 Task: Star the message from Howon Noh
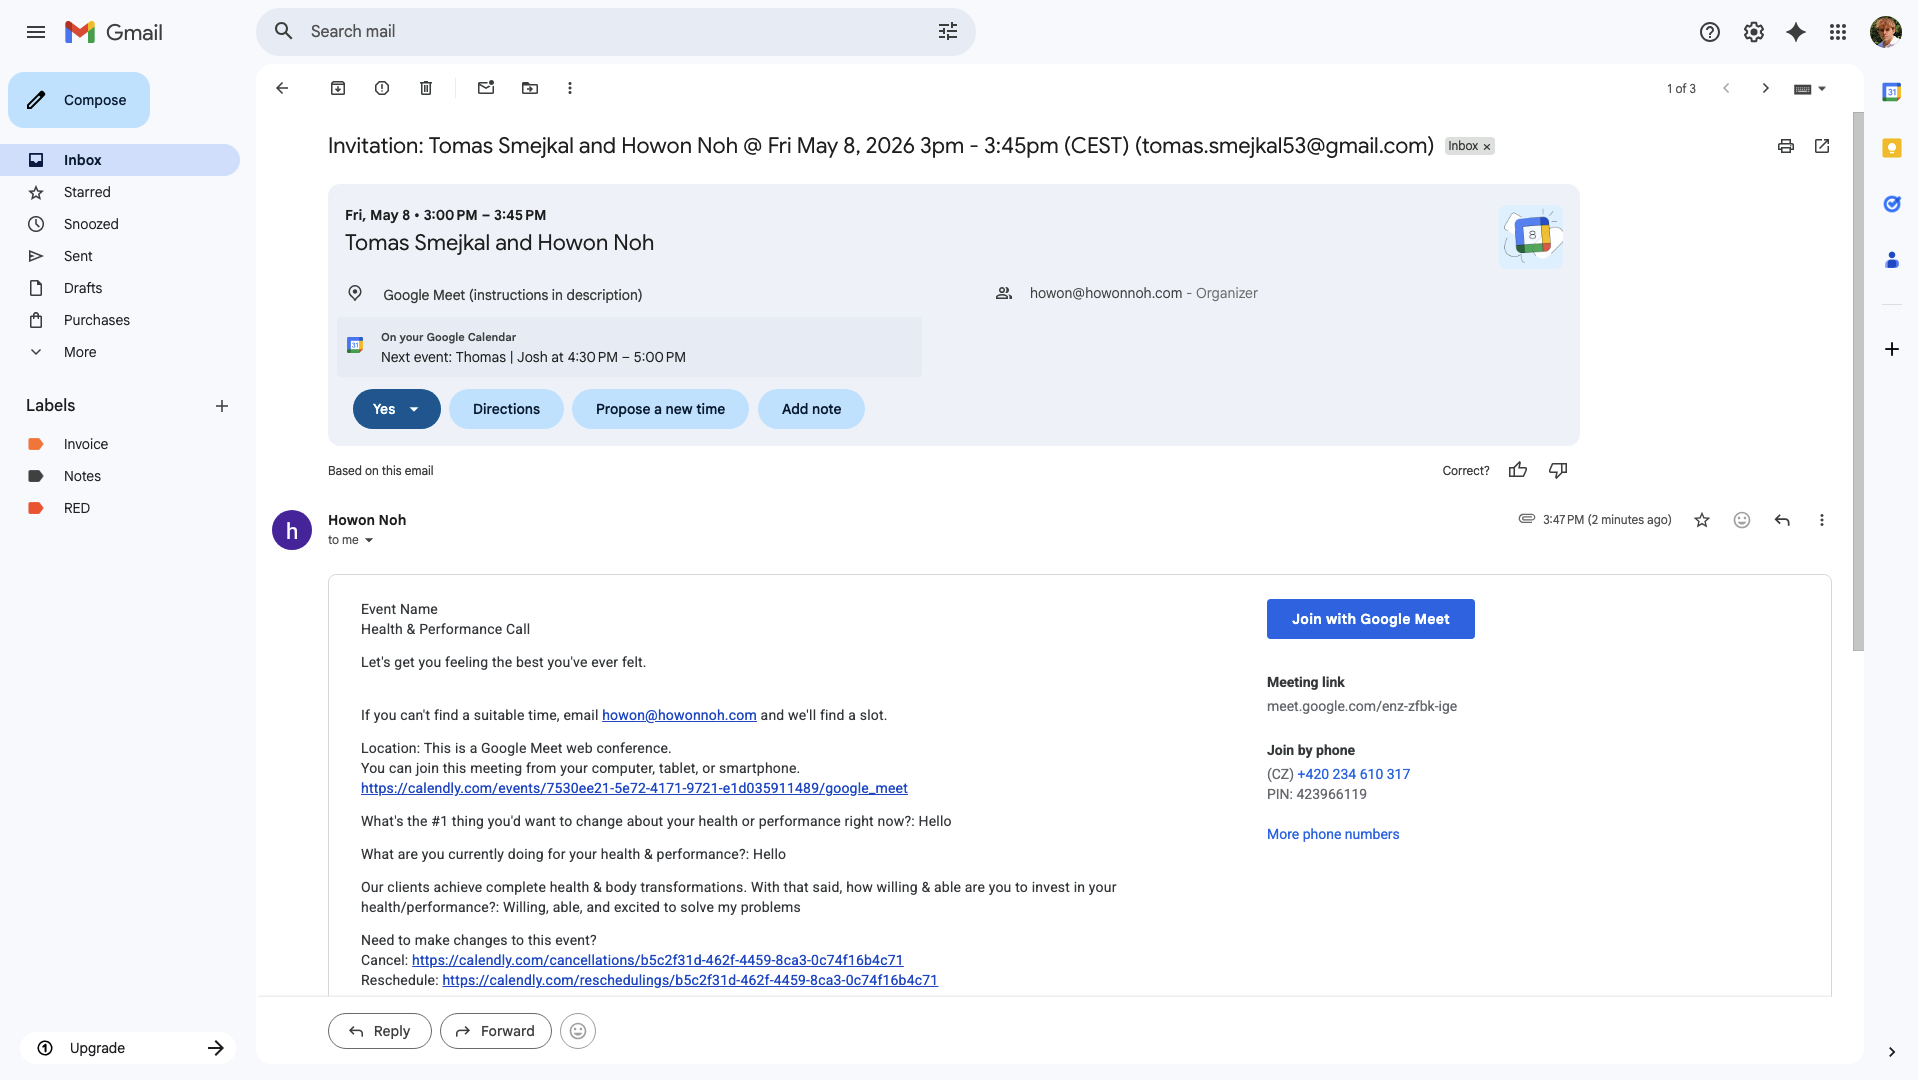[x=1702, y=520]
